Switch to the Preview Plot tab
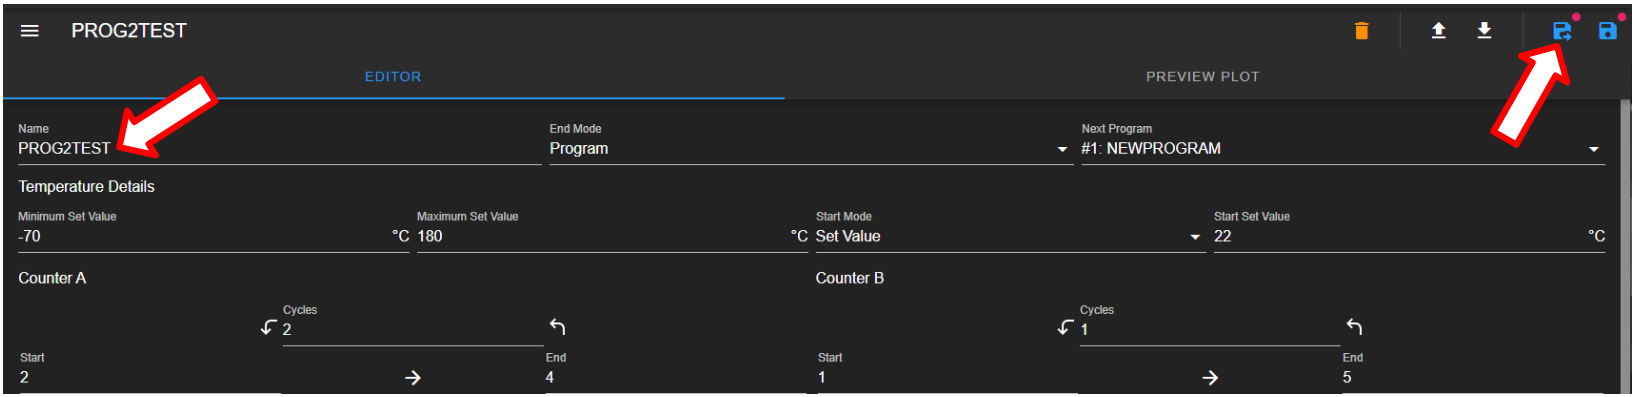 point(1202,77)
